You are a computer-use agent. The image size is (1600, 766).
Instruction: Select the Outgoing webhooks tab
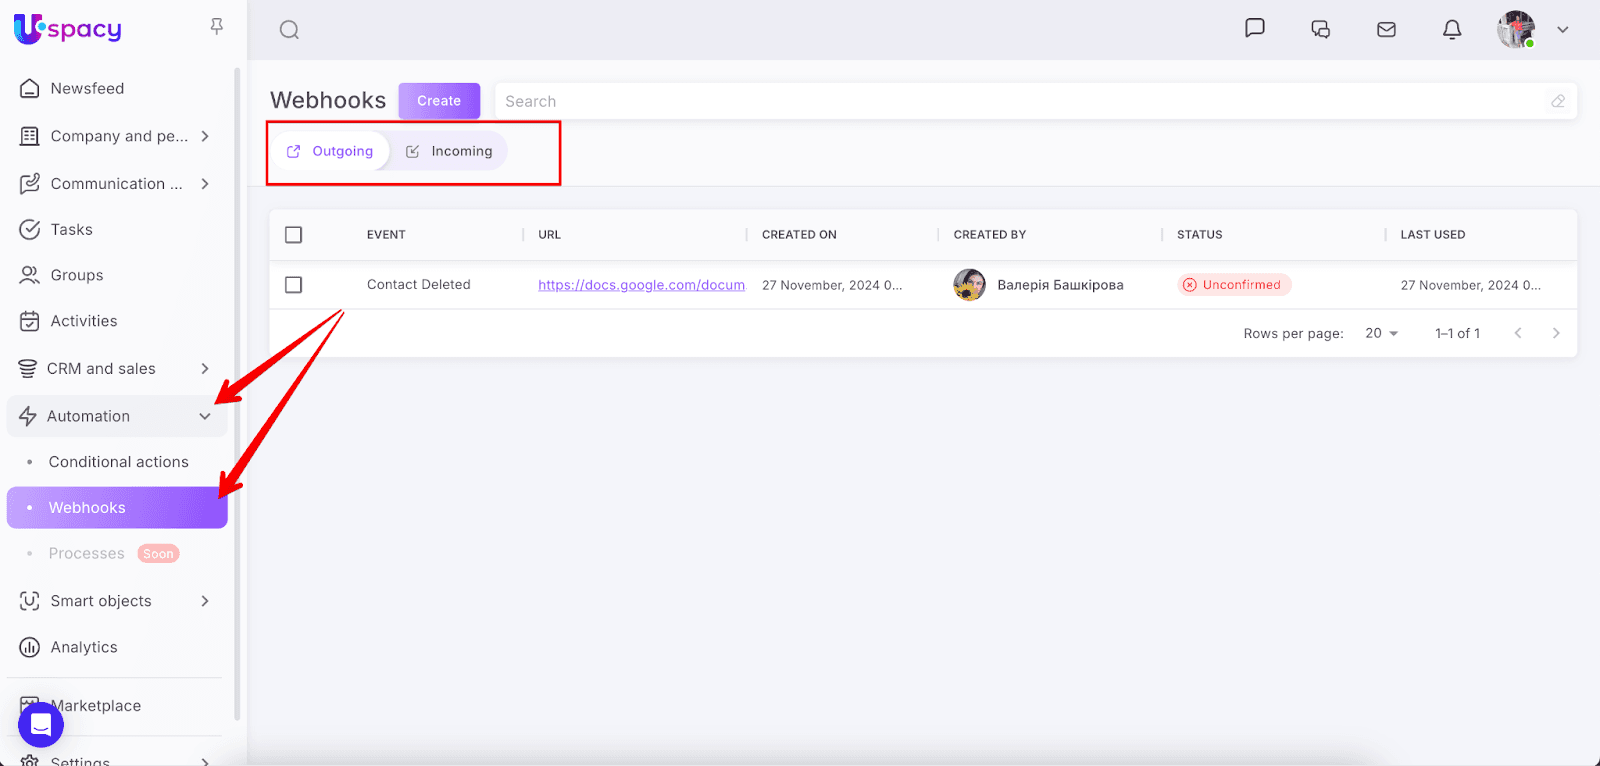tap(330, 151)
